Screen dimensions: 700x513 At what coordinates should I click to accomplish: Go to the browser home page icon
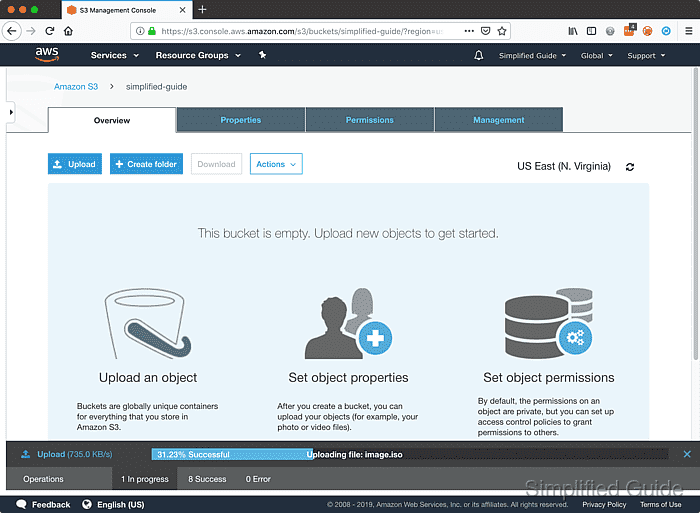68,31
